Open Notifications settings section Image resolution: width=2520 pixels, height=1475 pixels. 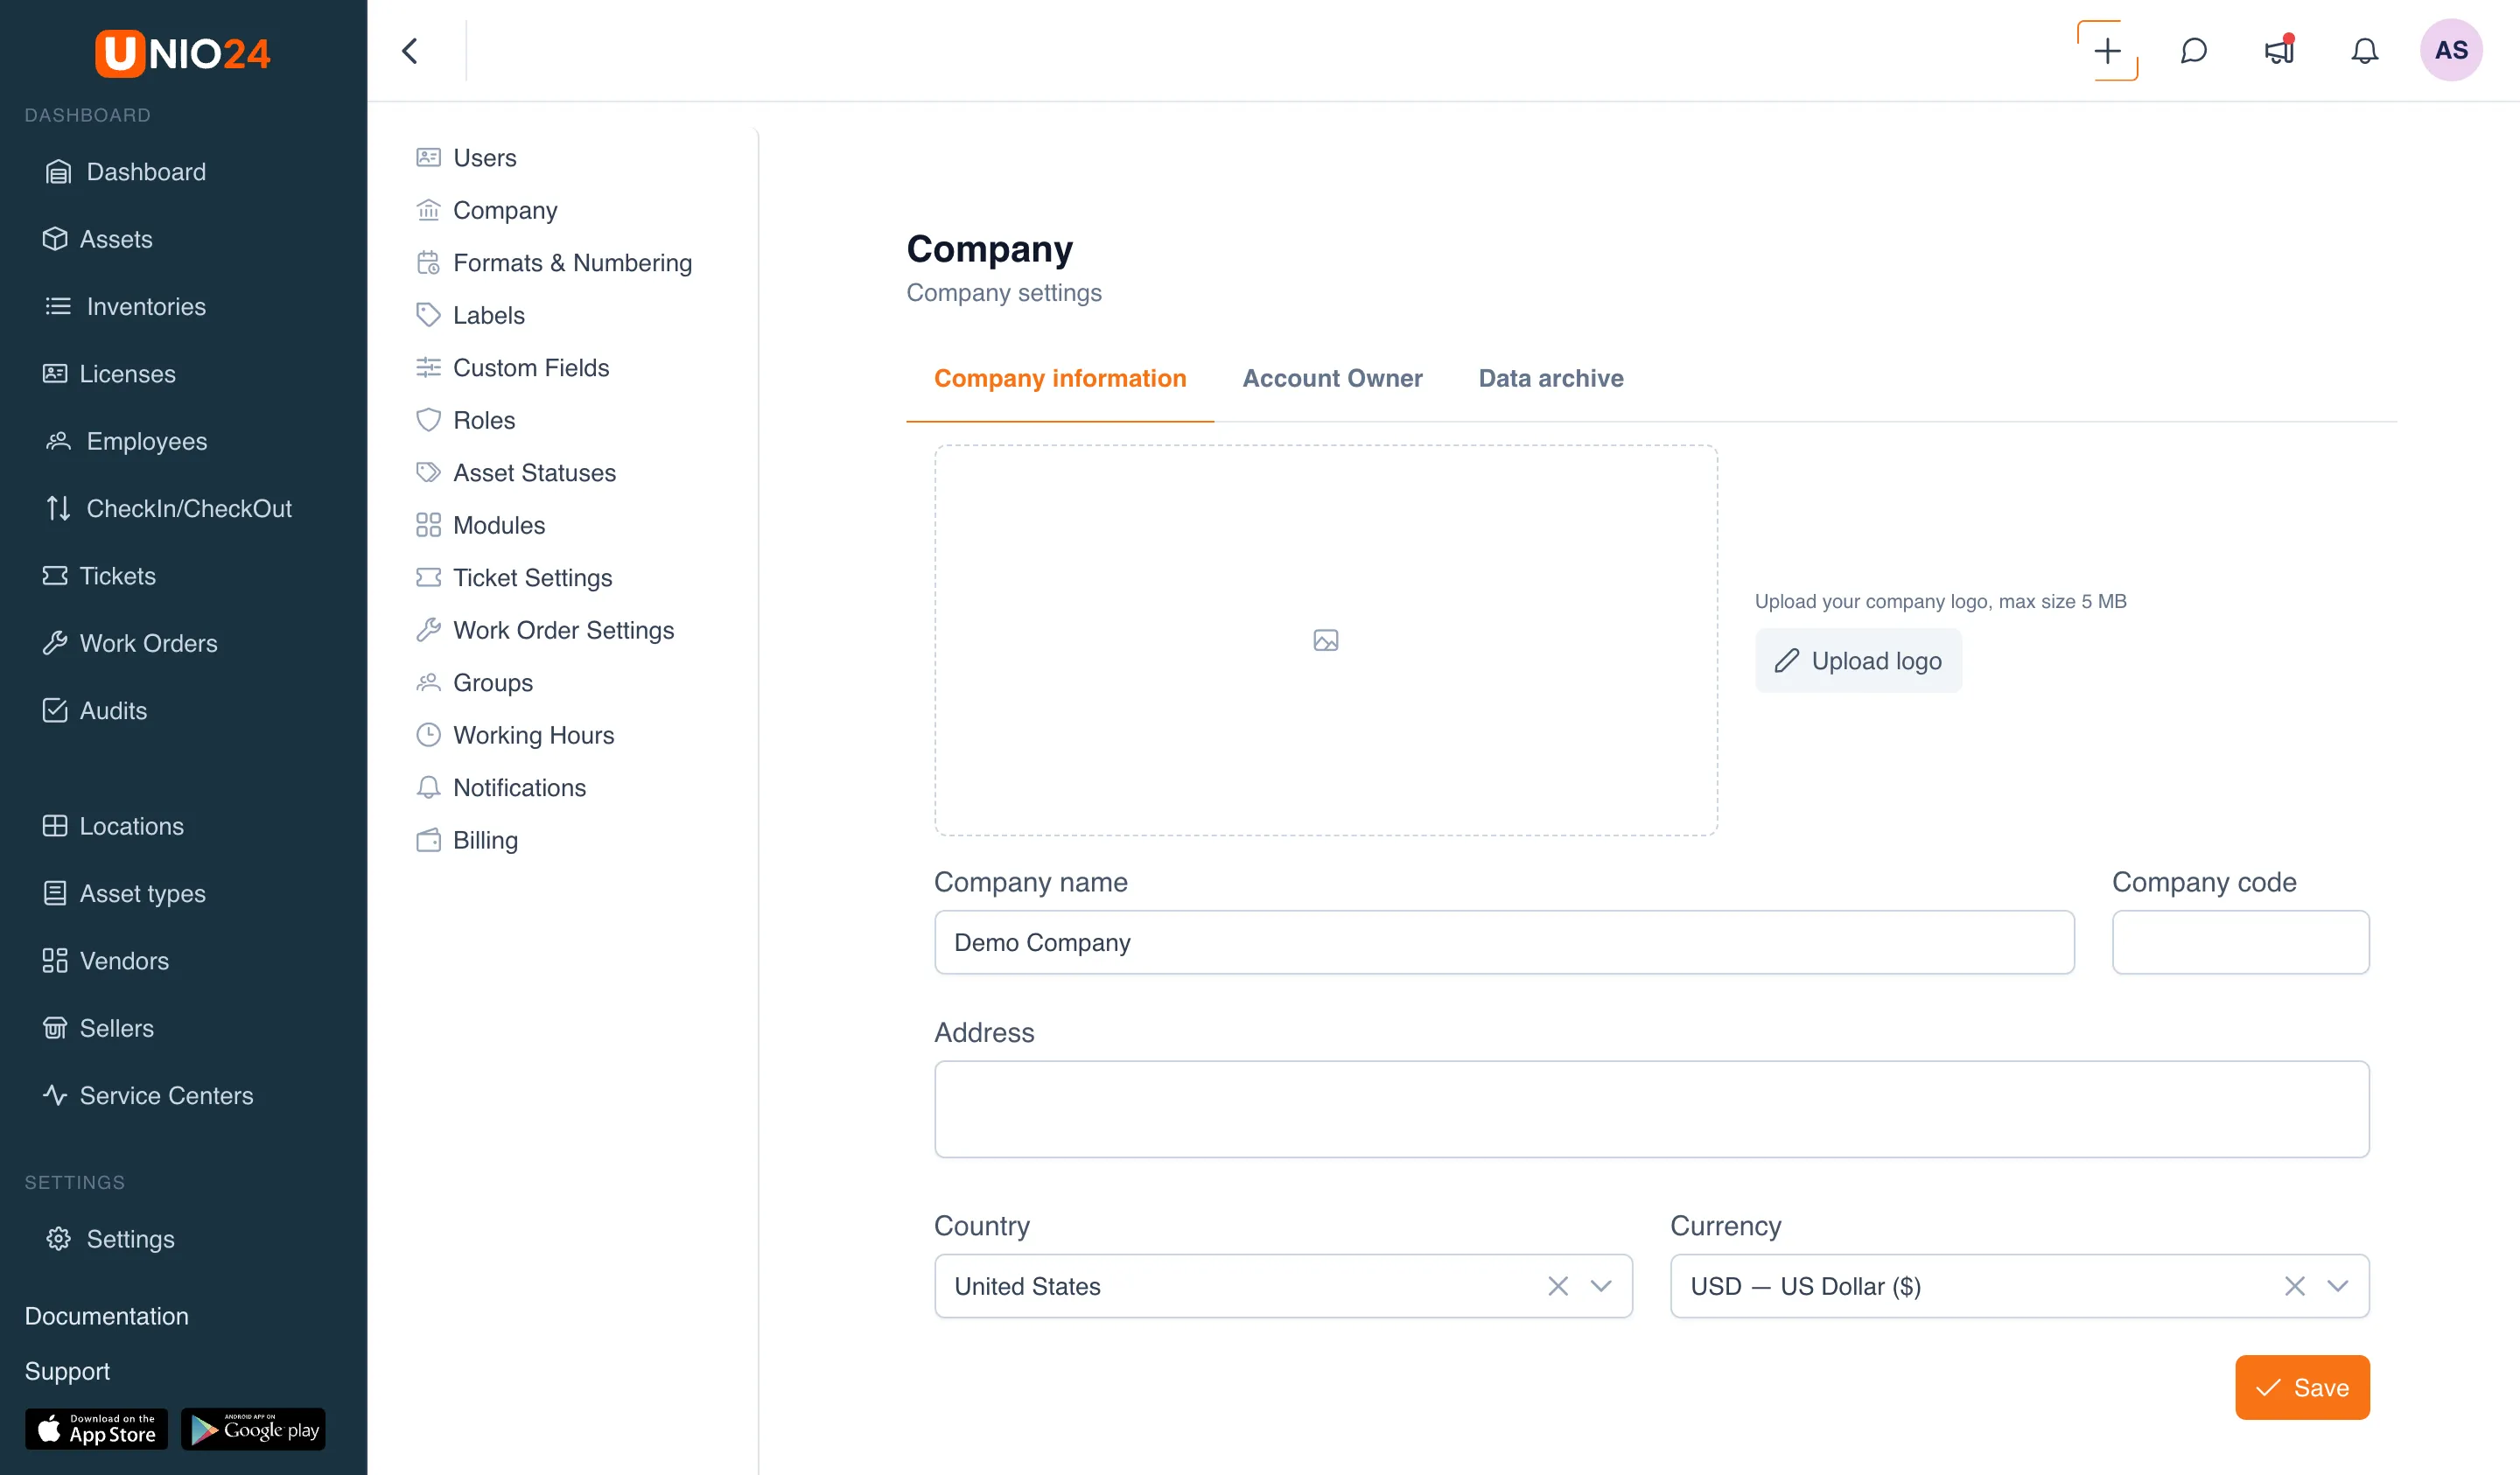(500, 788)
